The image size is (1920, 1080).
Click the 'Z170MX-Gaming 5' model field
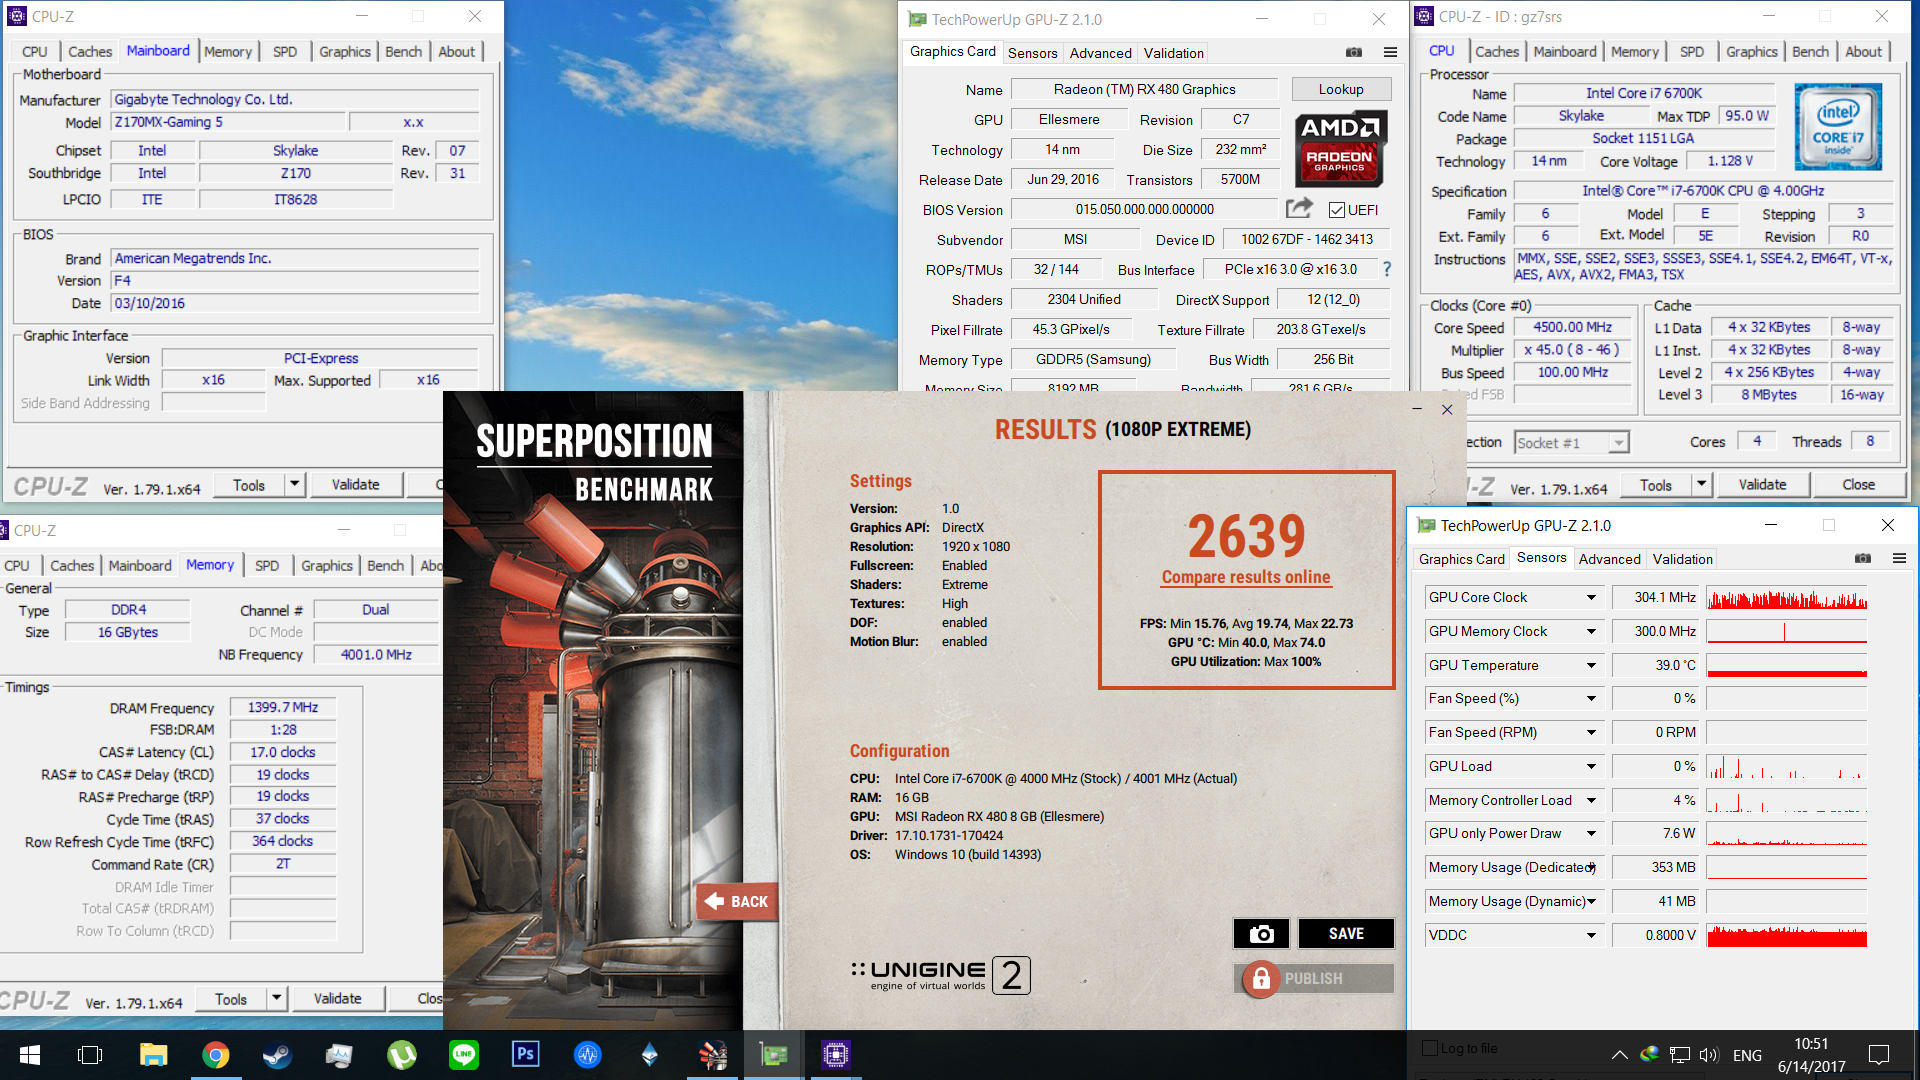coord(228,122)
